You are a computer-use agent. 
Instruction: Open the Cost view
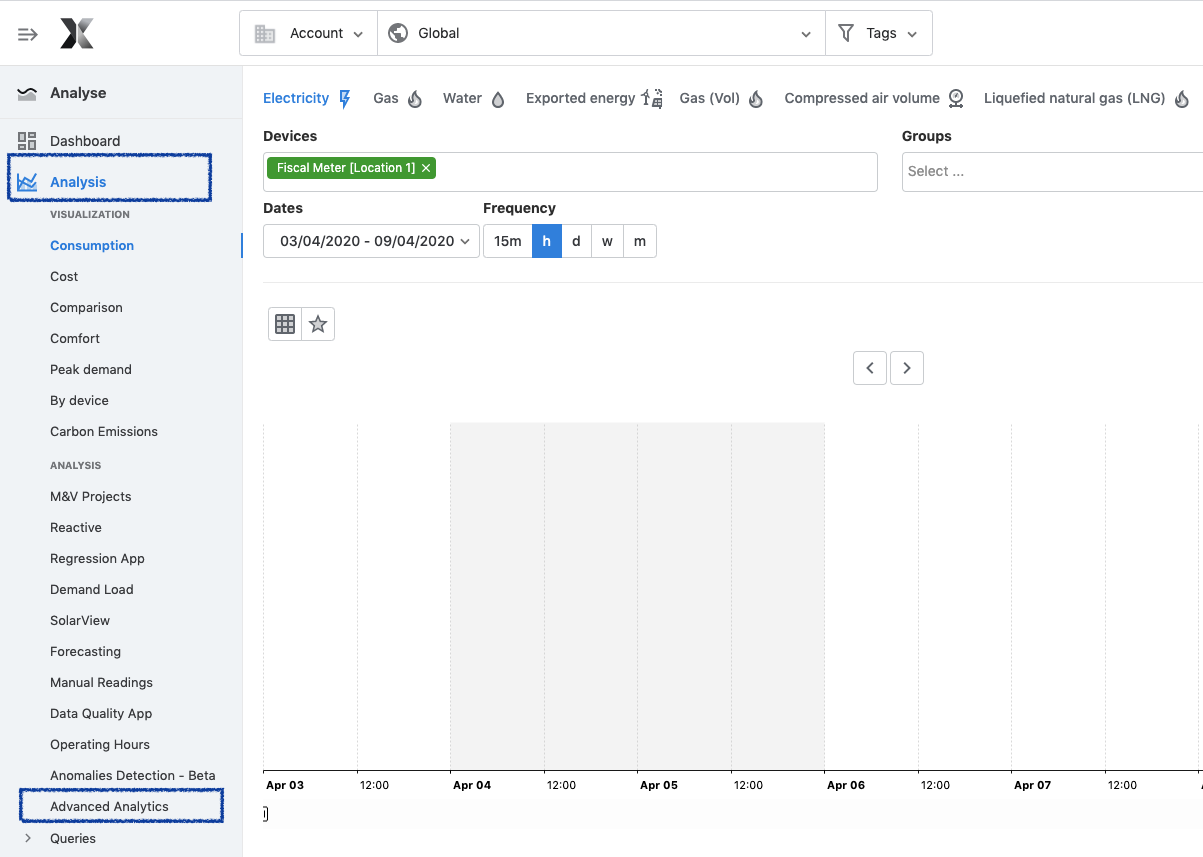[x=64, y=276]
